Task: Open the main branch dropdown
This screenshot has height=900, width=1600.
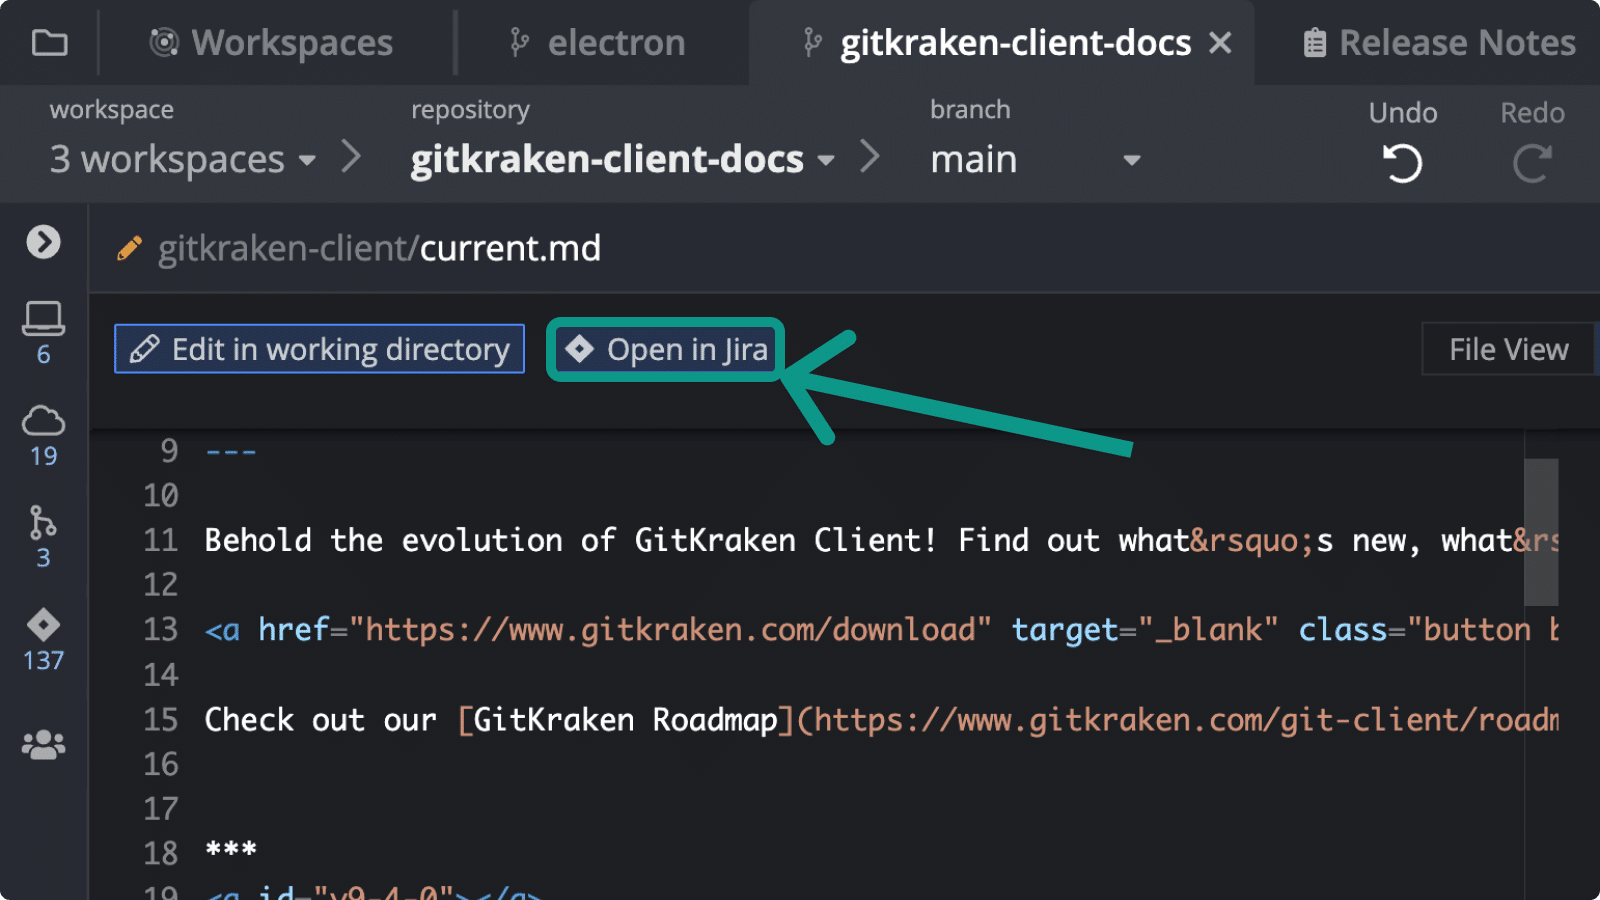Action: pos(1035,159)
